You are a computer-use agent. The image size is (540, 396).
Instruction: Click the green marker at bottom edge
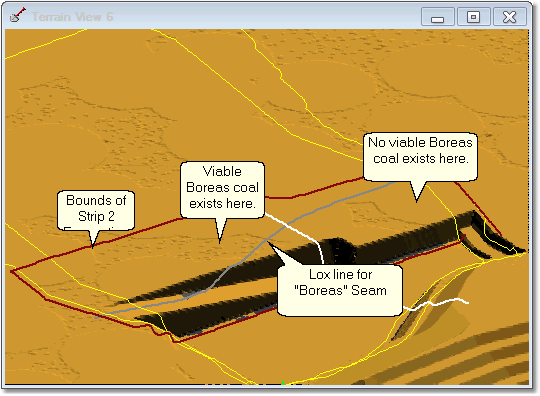point(283,383)
